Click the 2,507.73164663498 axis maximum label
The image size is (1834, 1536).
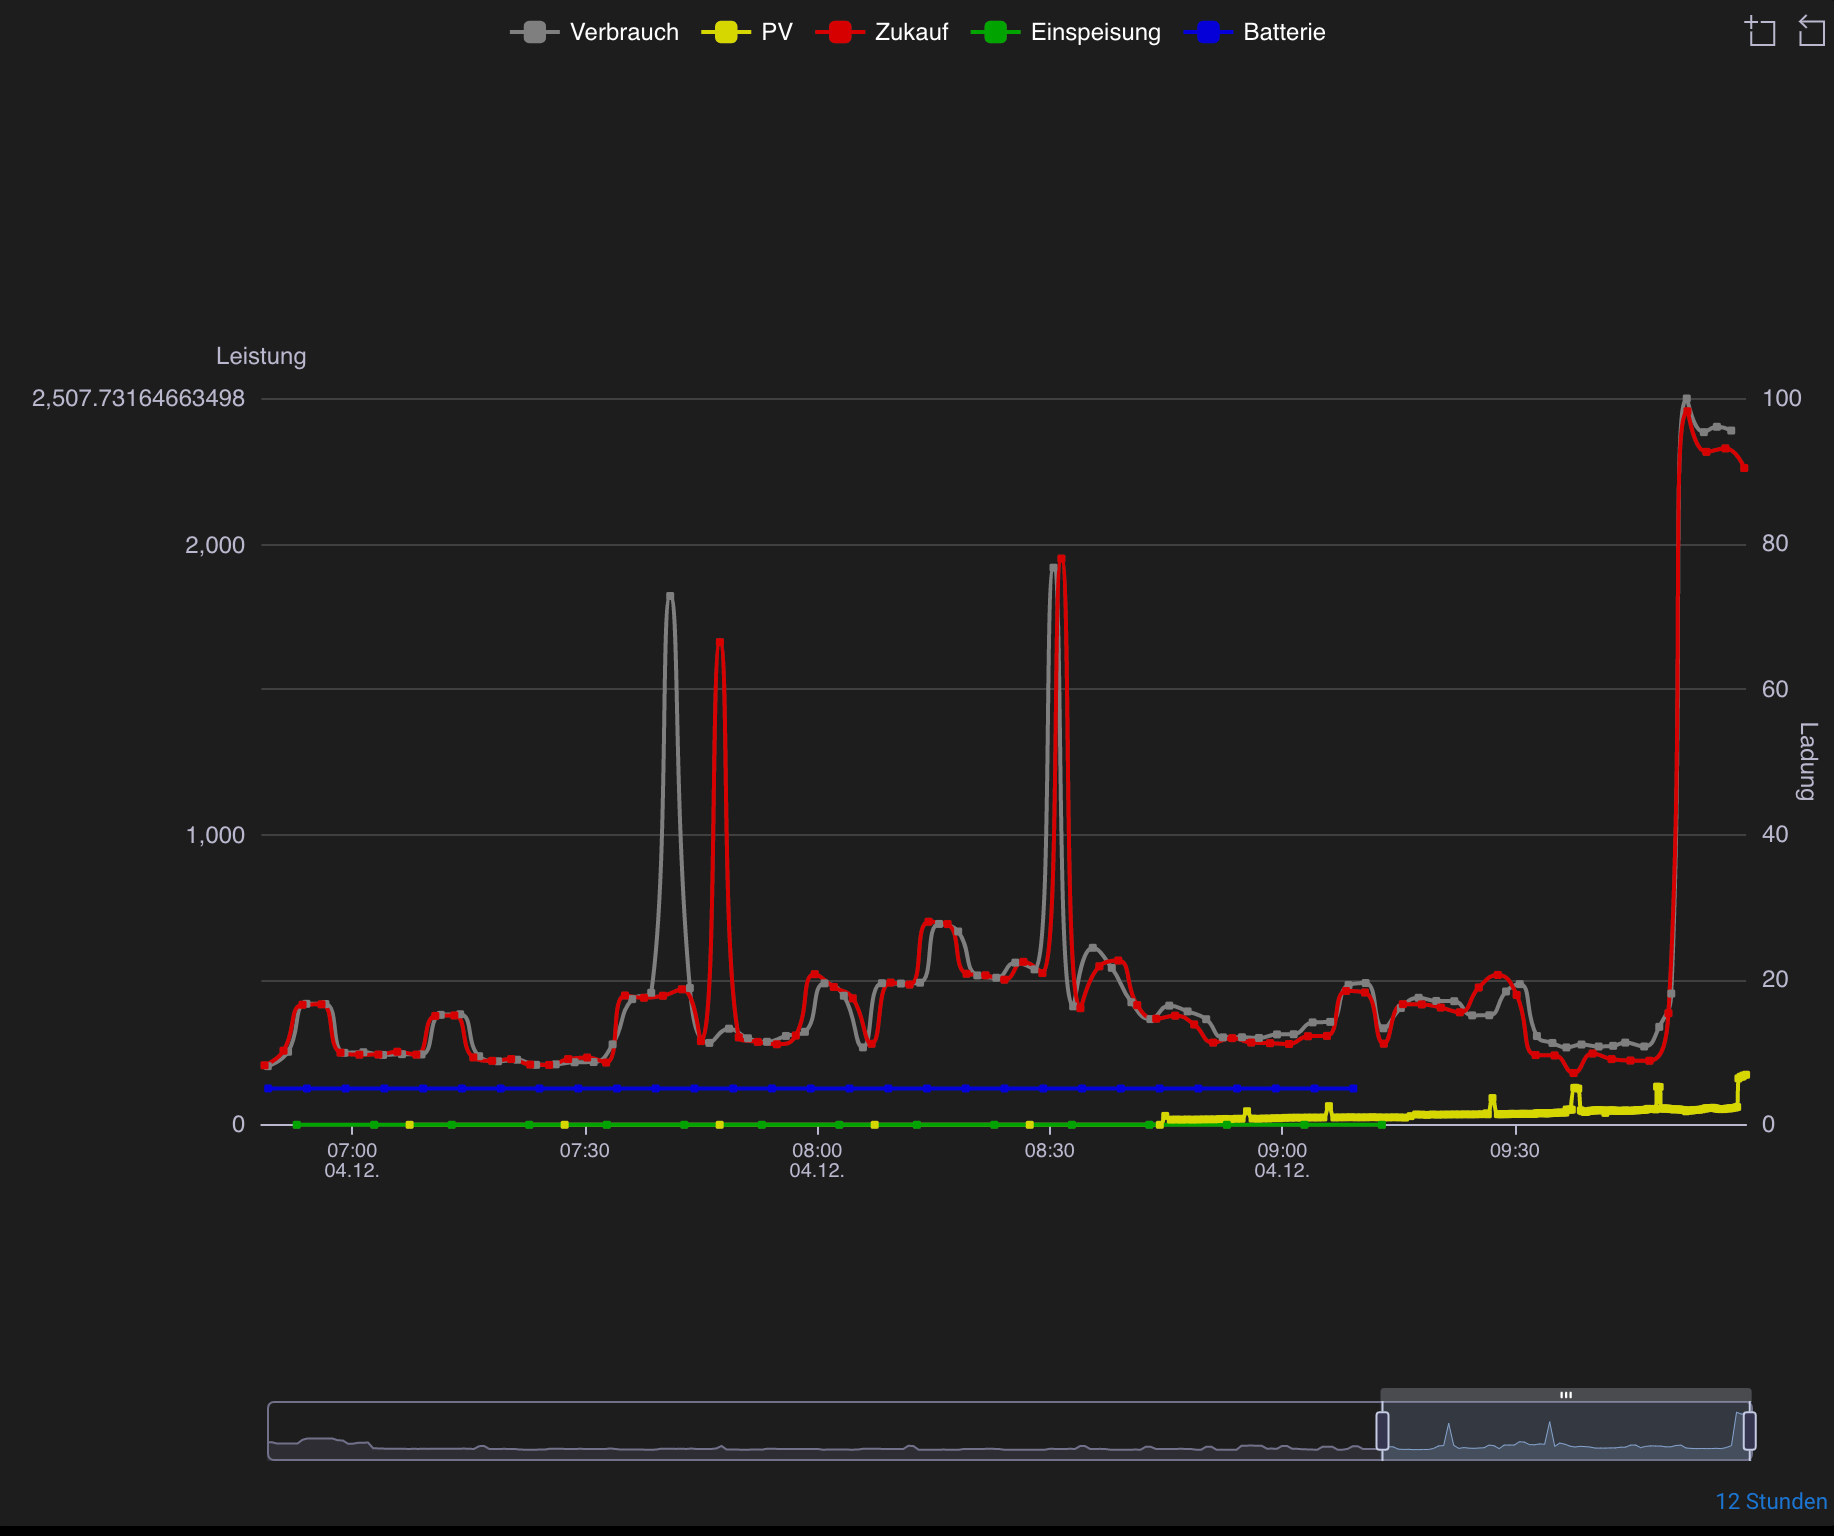138,398
